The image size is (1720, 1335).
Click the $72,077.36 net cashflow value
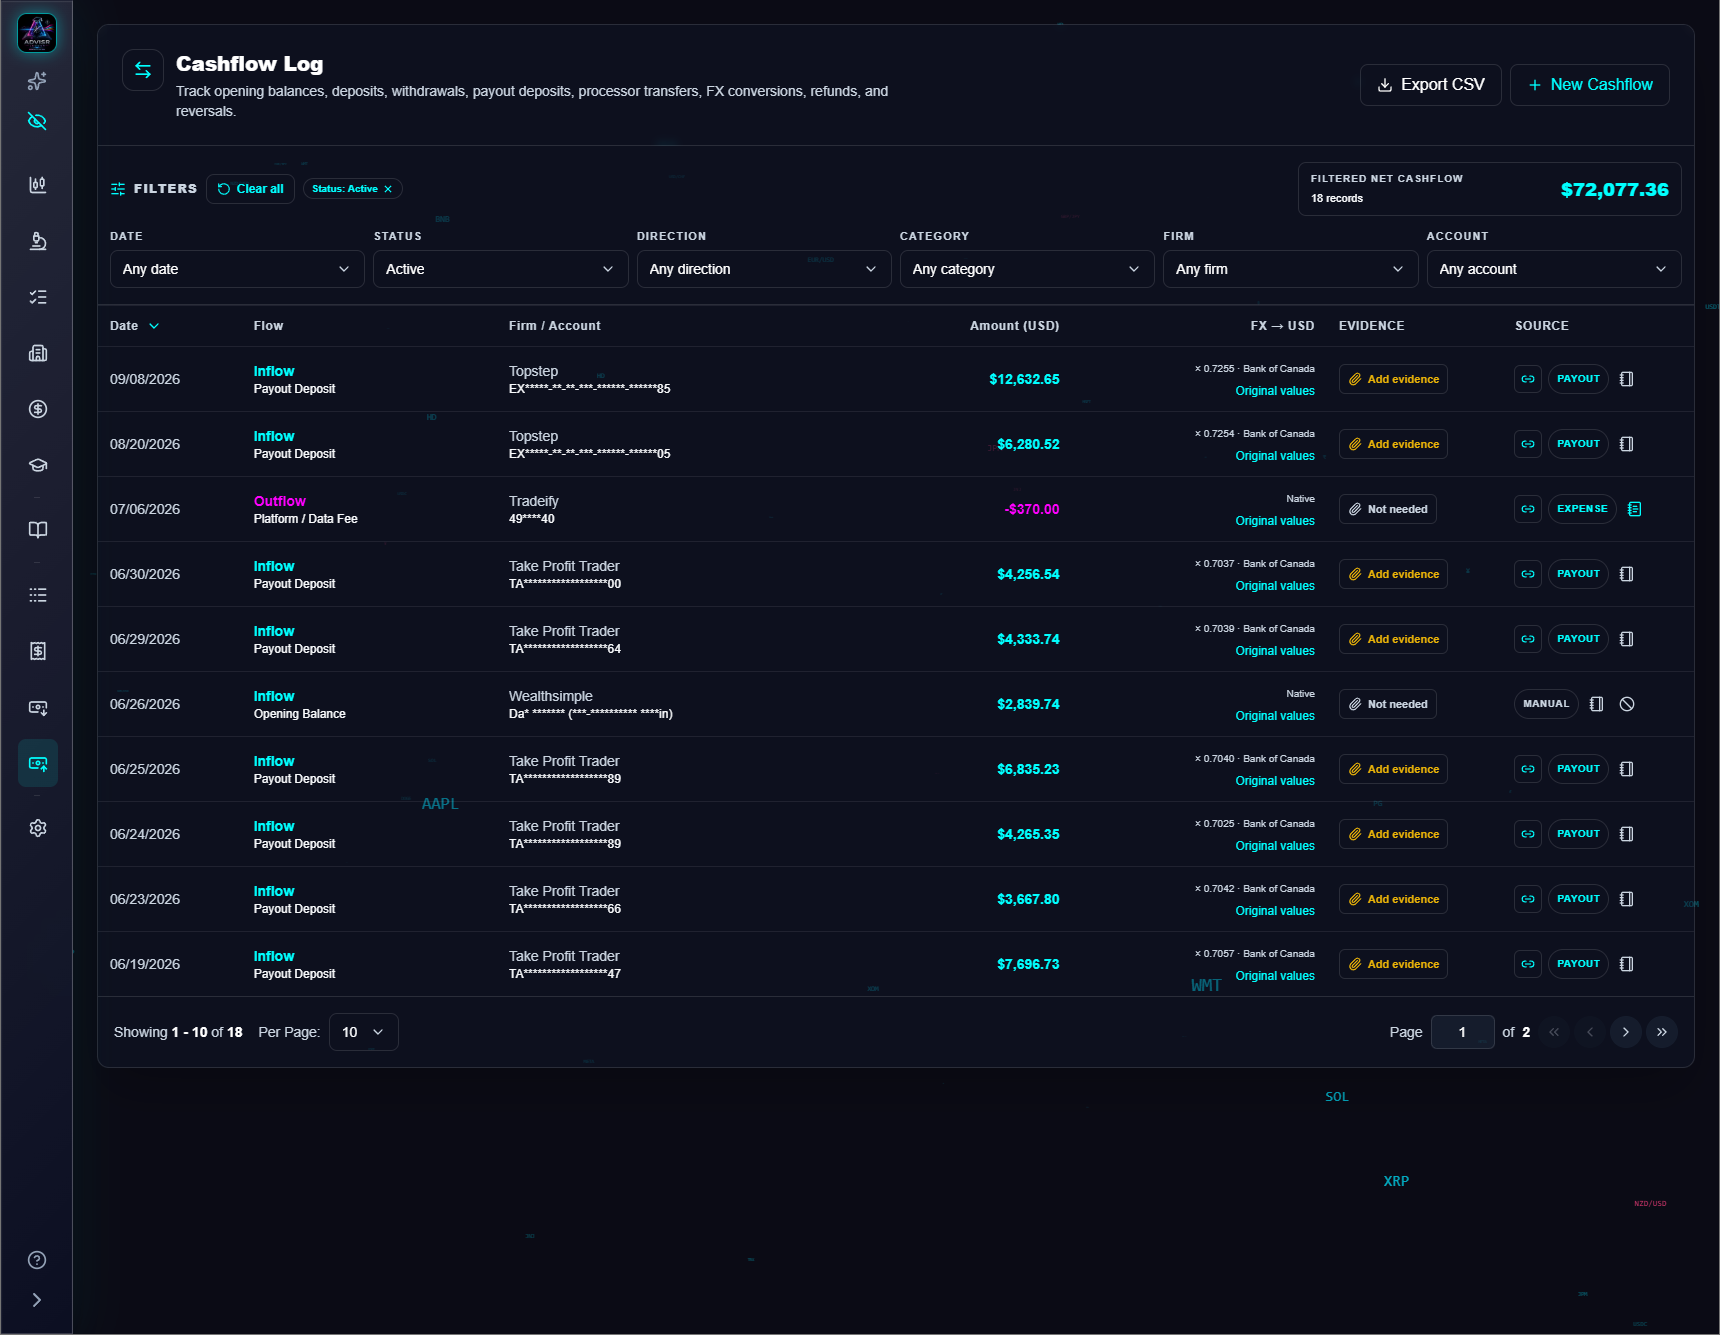(x=1614, y=189)
